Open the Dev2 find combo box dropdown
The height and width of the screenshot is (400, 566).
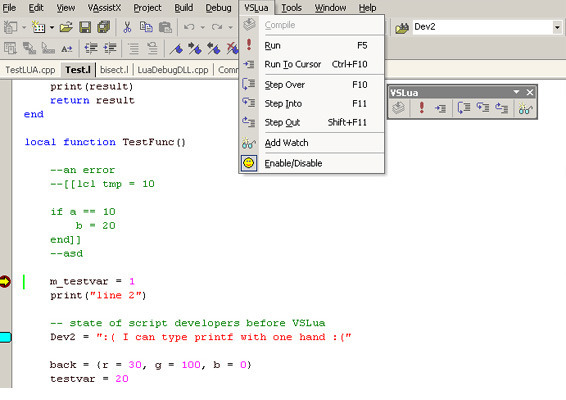click(557, 27)
